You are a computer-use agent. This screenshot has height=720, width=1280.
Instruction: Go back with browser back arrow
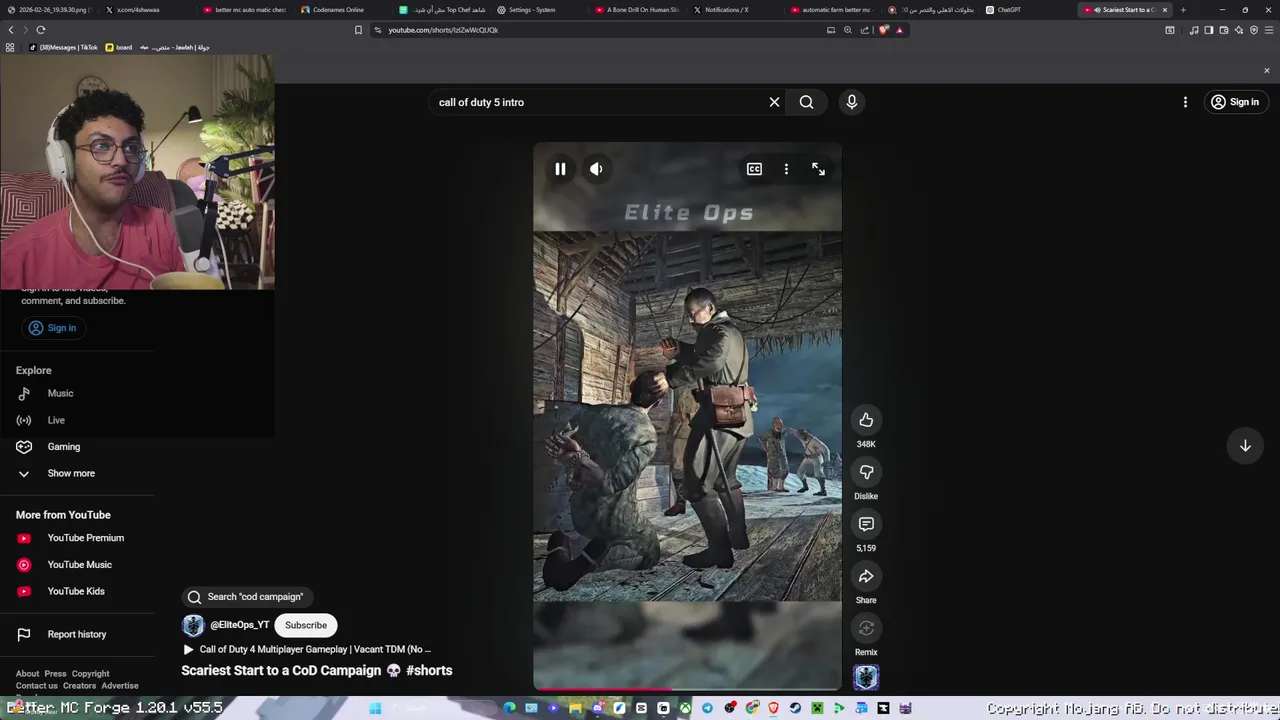(11, 30)
